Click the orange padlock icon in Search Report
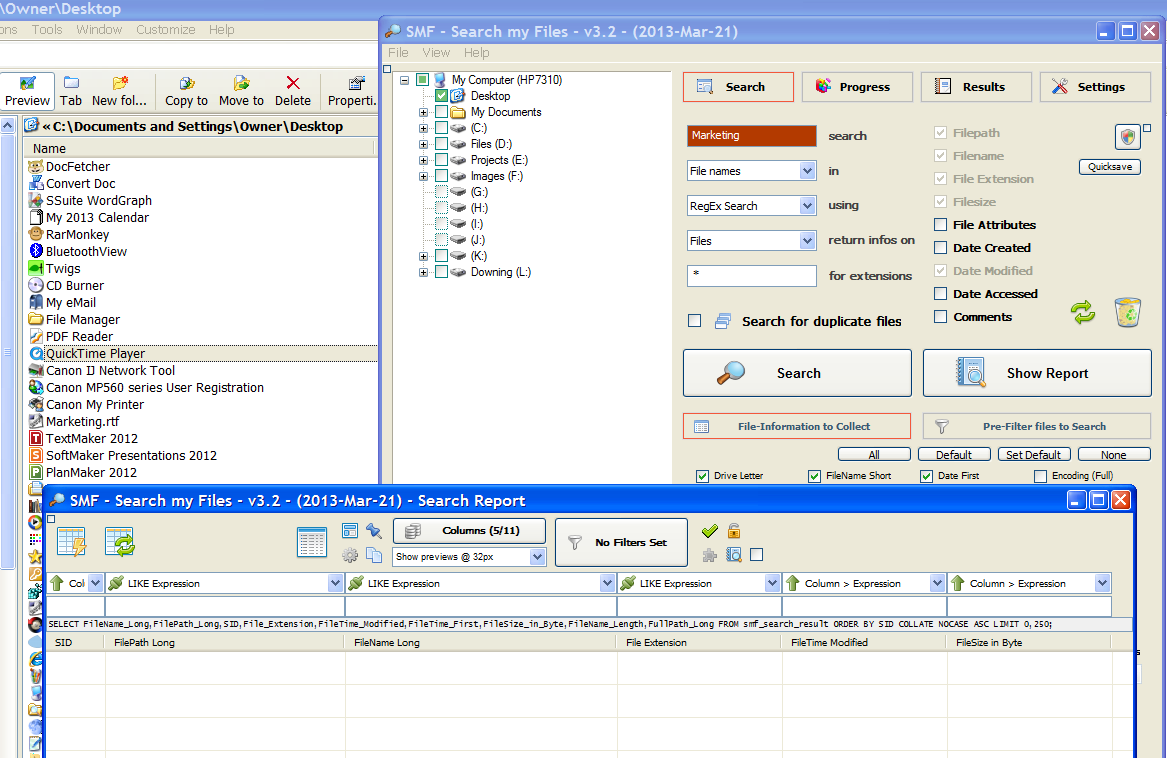Screen dimensions: 1167x758 coord(734,531)
